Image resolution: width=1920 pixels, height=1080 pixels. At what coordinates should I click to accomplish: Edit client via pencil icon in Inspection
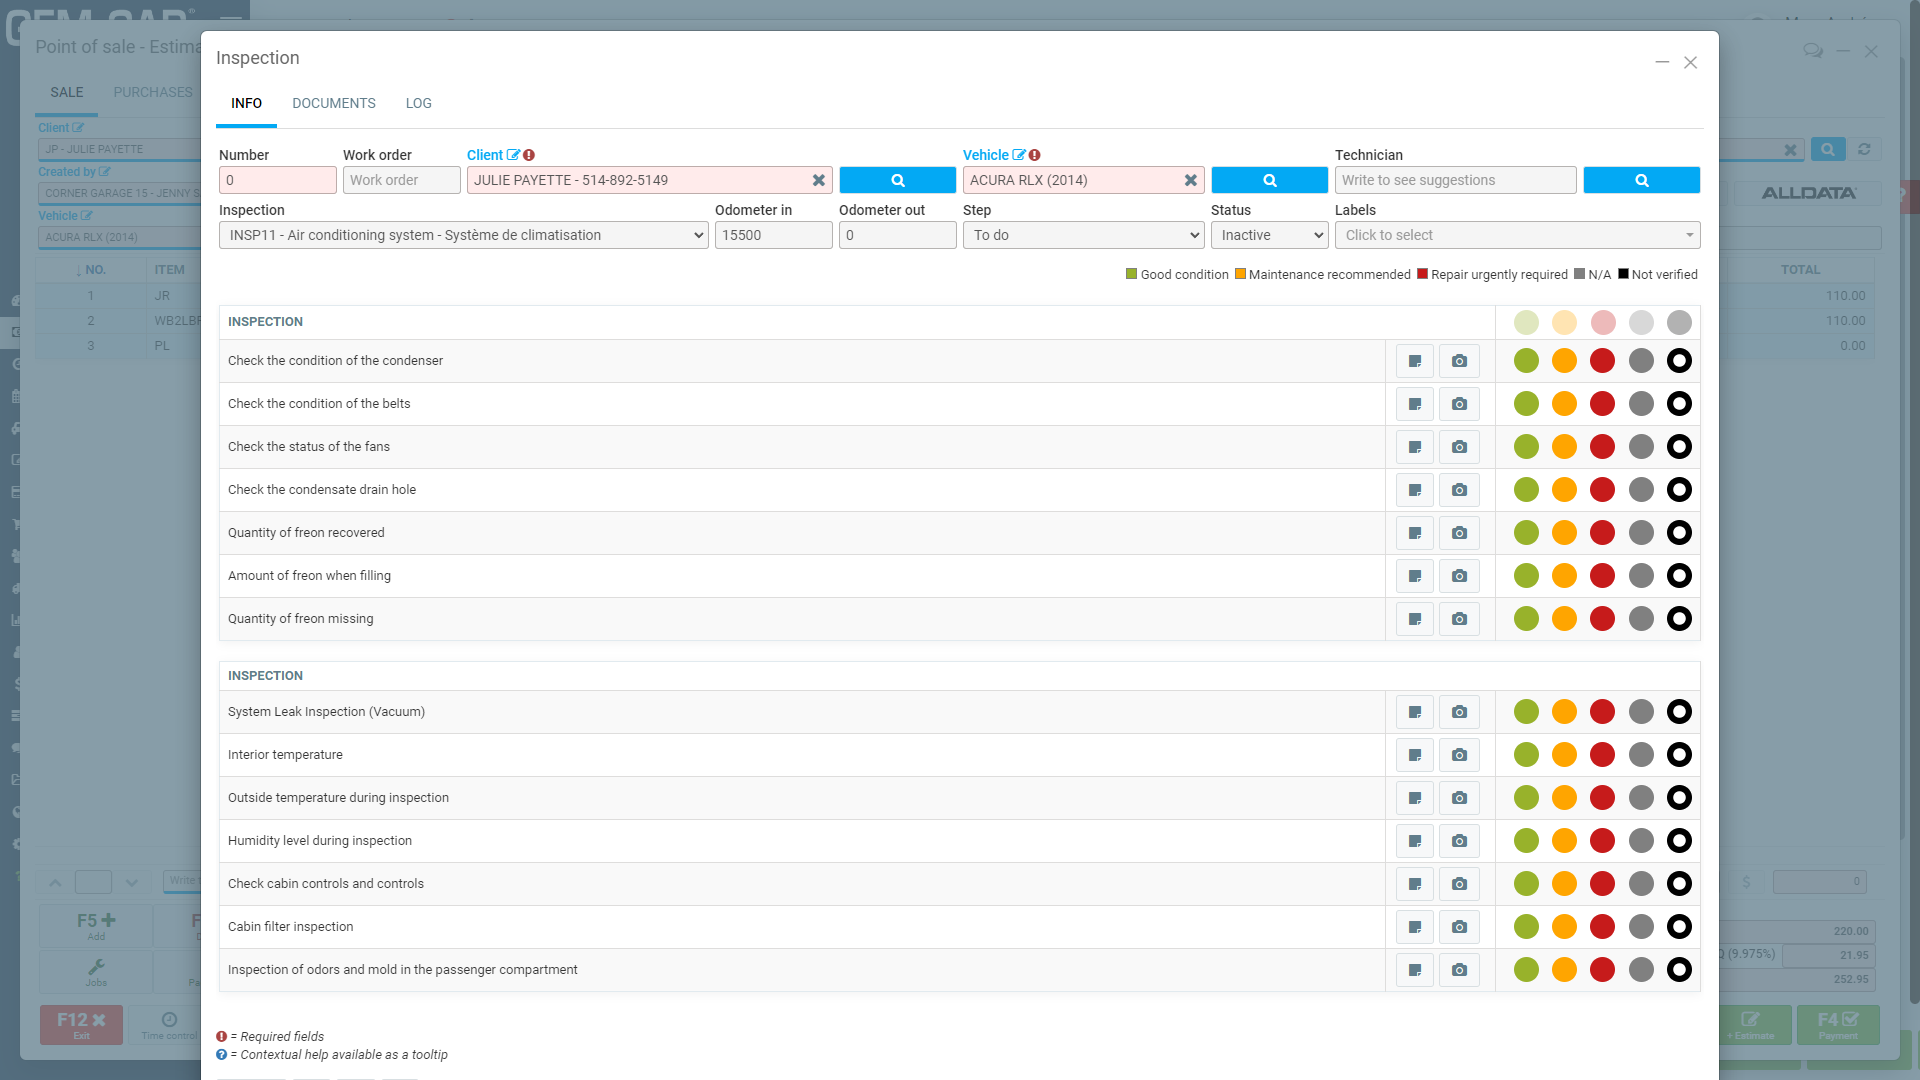[x=513, y=155]
